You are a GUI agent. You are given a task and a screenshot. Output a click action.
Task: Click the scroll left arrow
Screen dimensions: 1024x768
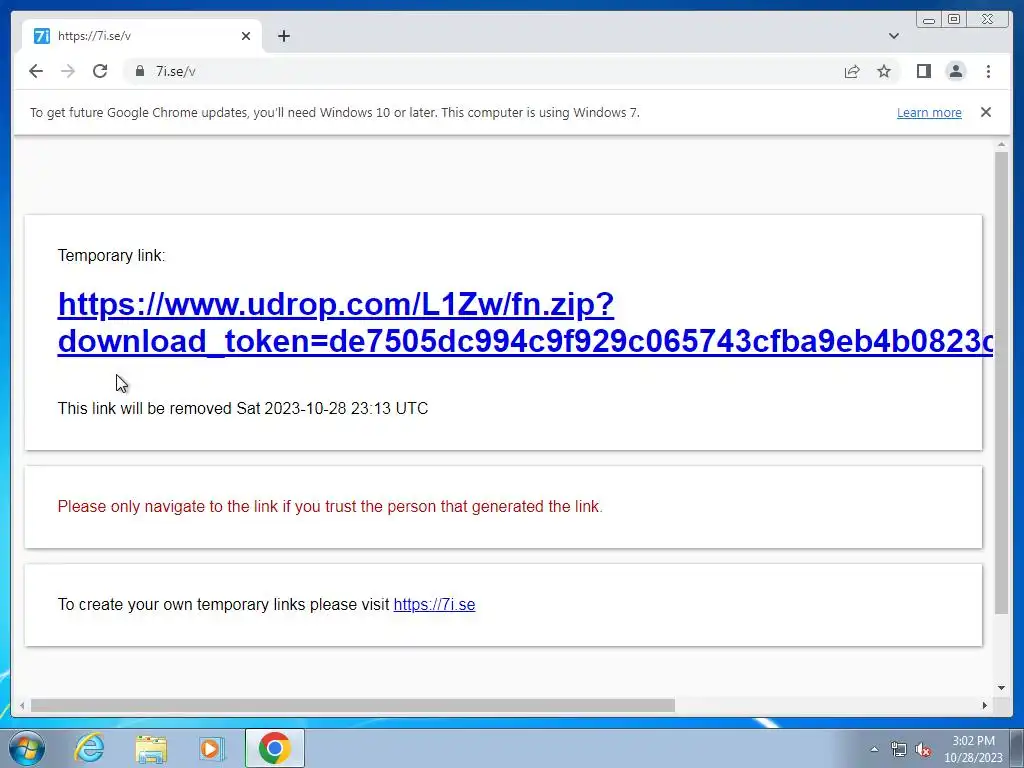(x=22, y=705)
